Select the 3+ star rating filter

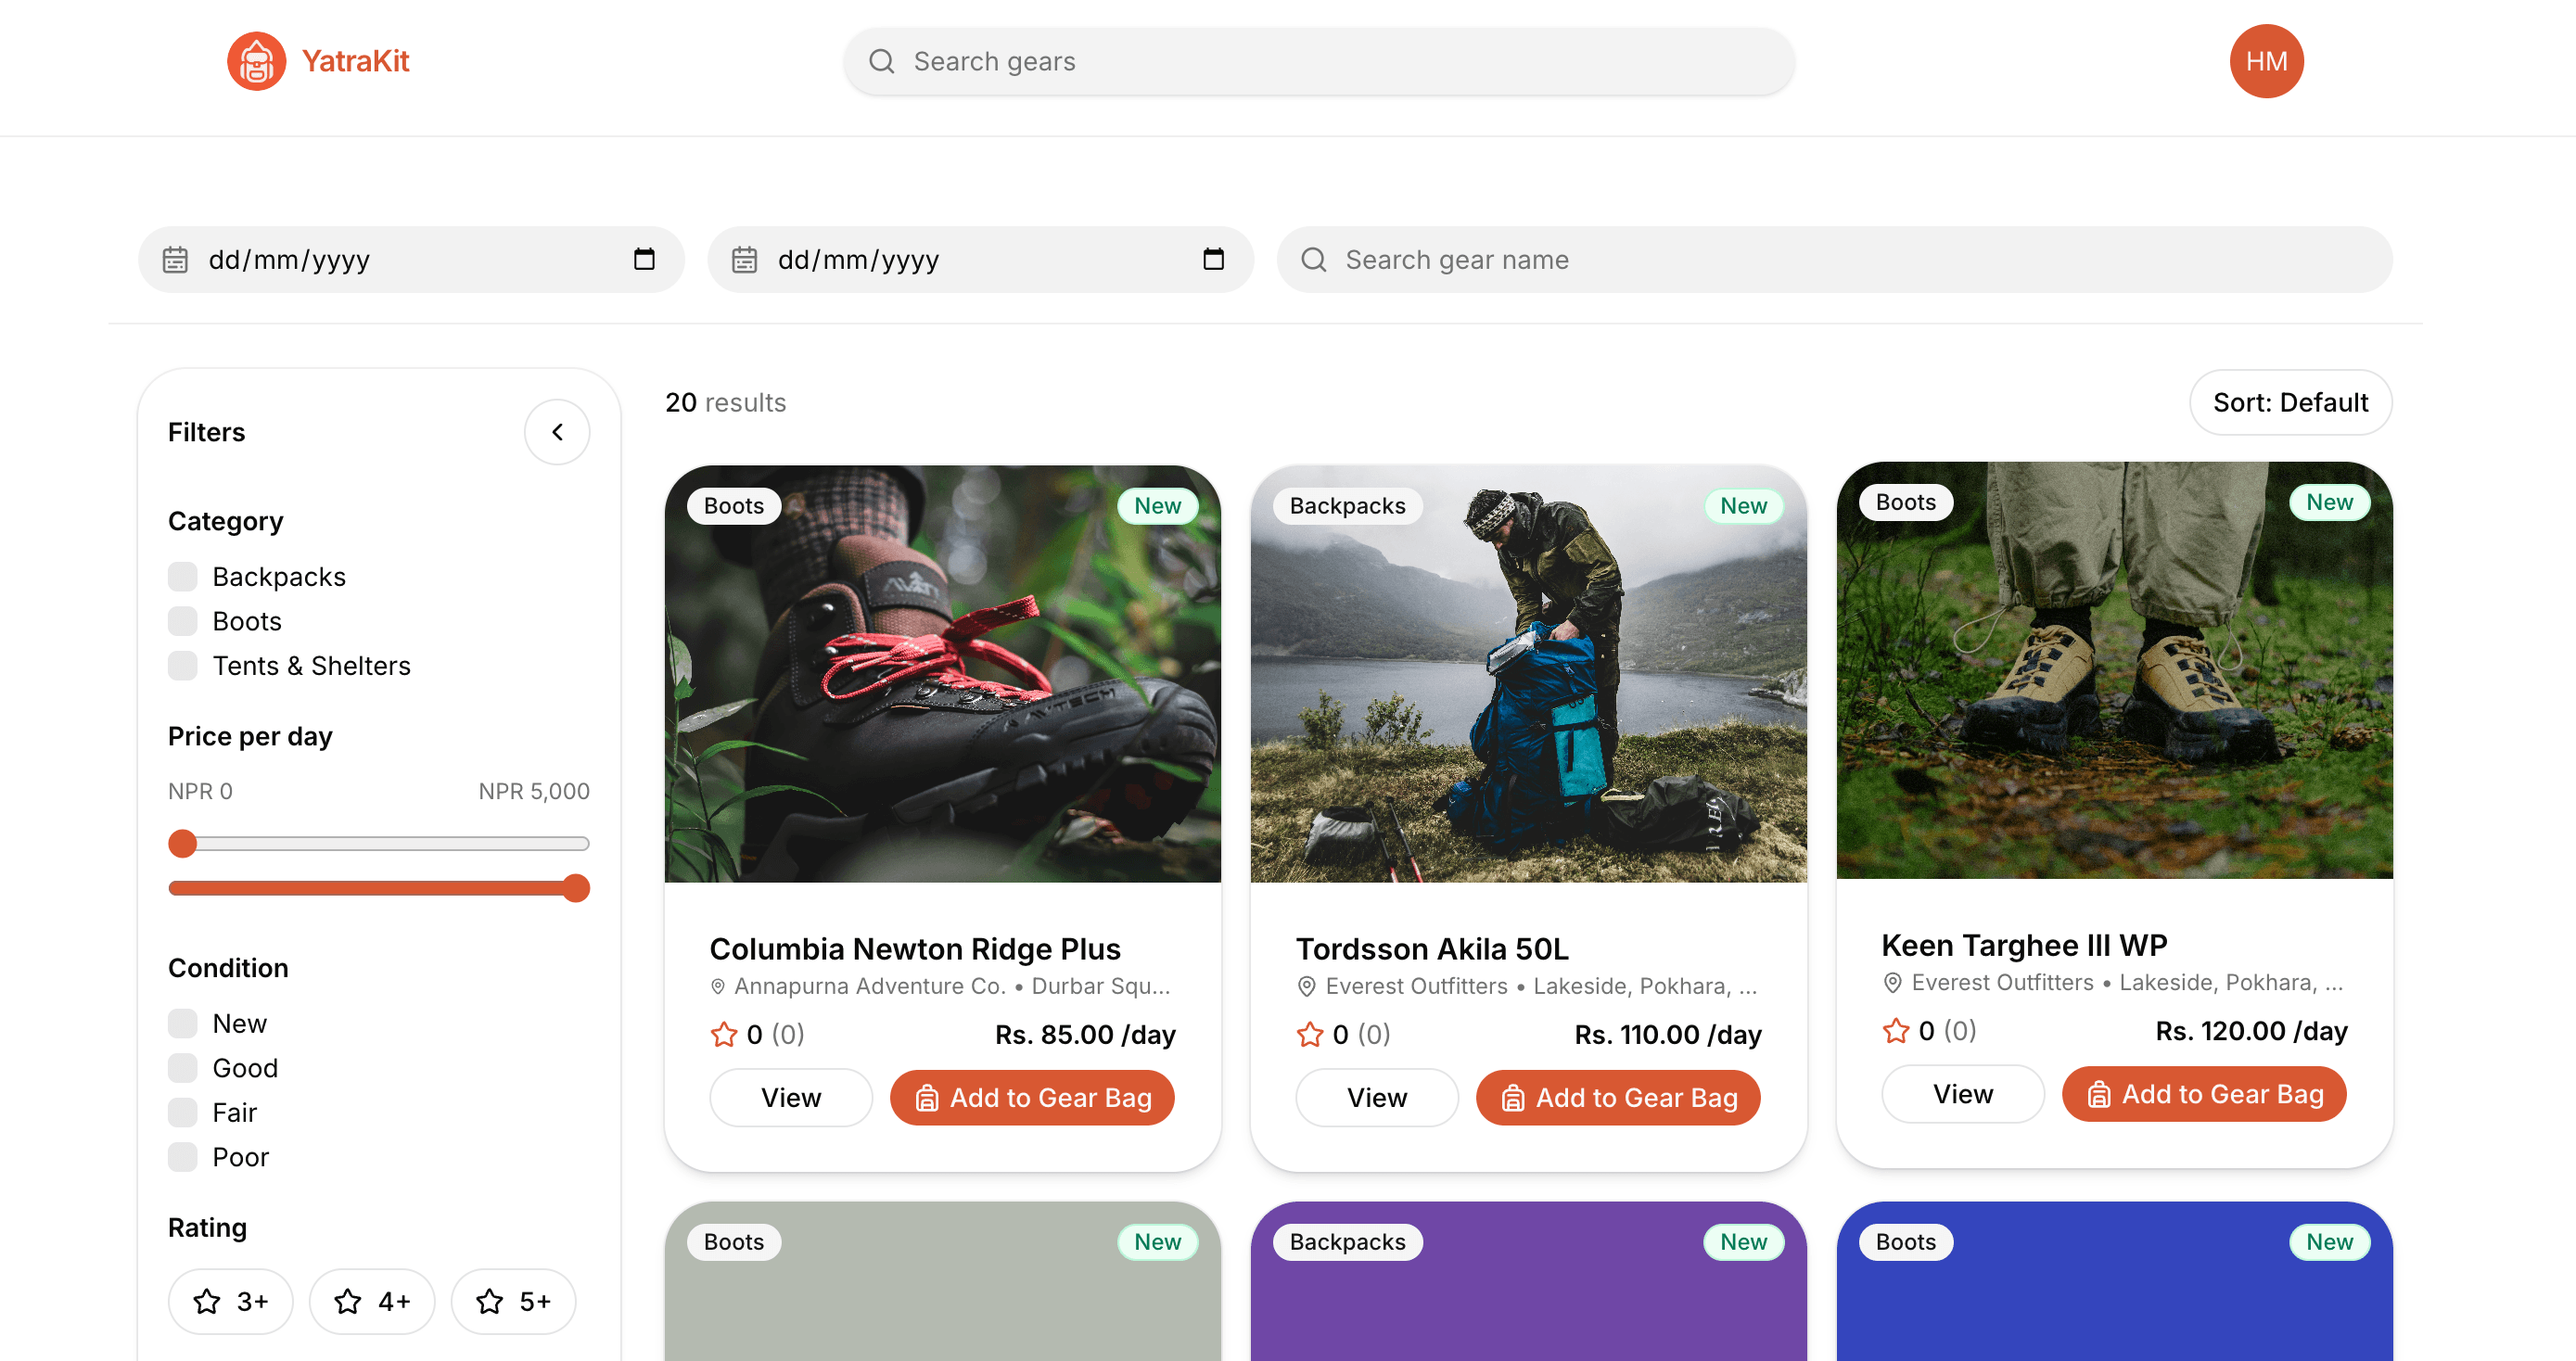click(x=230, y=1301)
